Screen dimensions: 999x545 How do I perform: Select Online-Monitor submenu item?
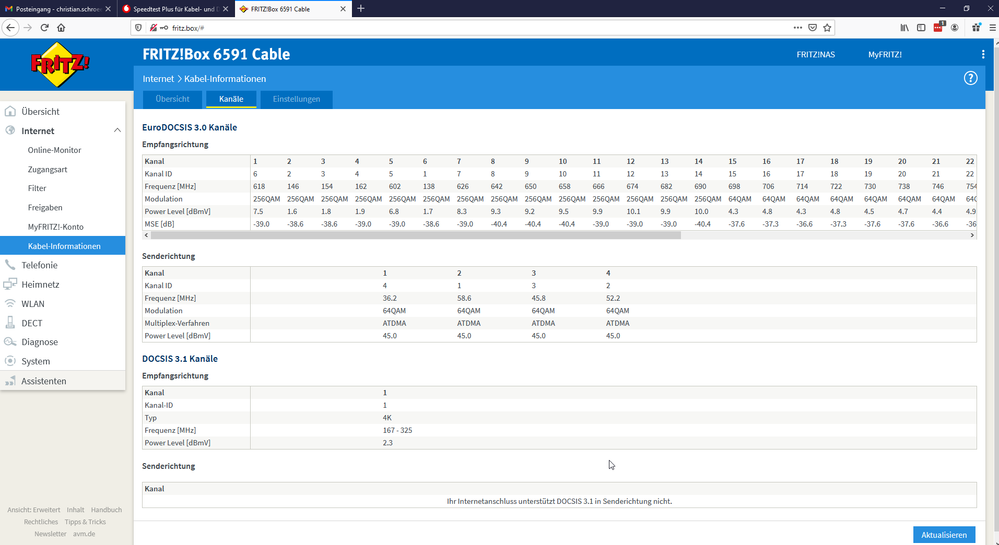[x=54, y=150]
